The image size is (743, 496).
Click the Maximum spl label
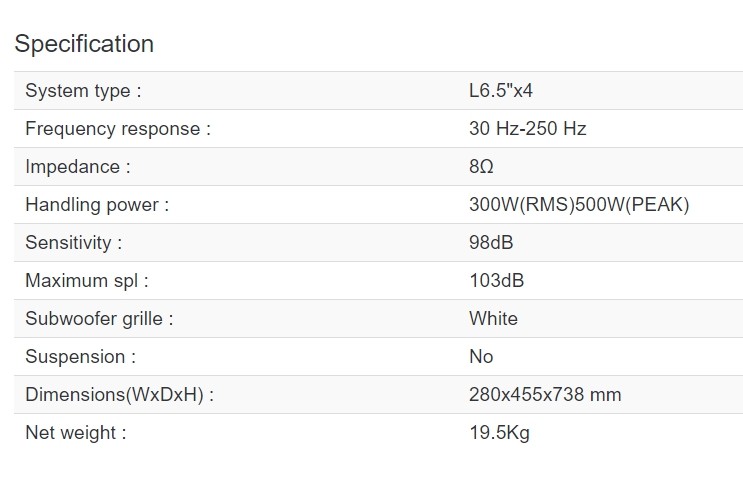coord(87,281)
